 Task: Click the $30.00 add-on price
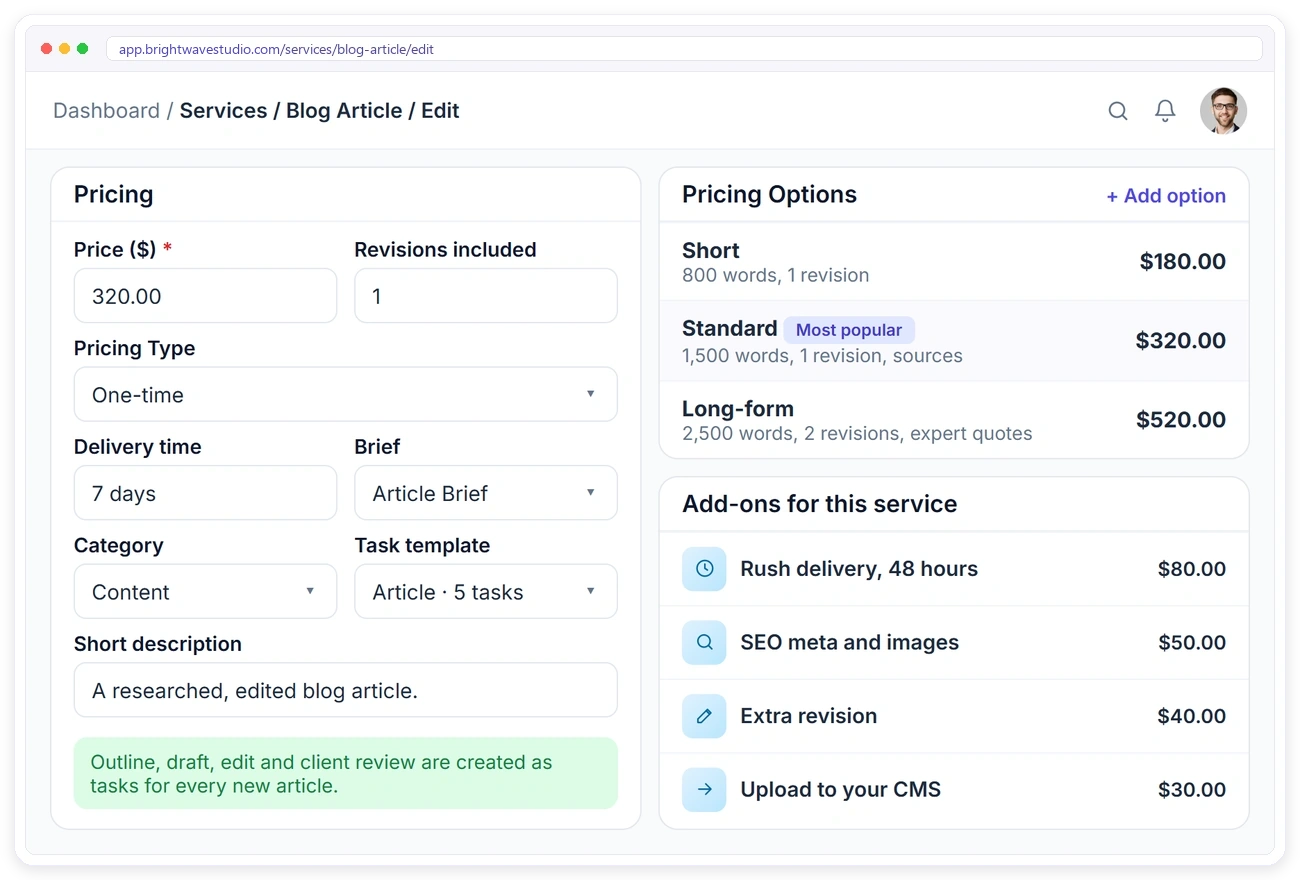(1192, 790)
